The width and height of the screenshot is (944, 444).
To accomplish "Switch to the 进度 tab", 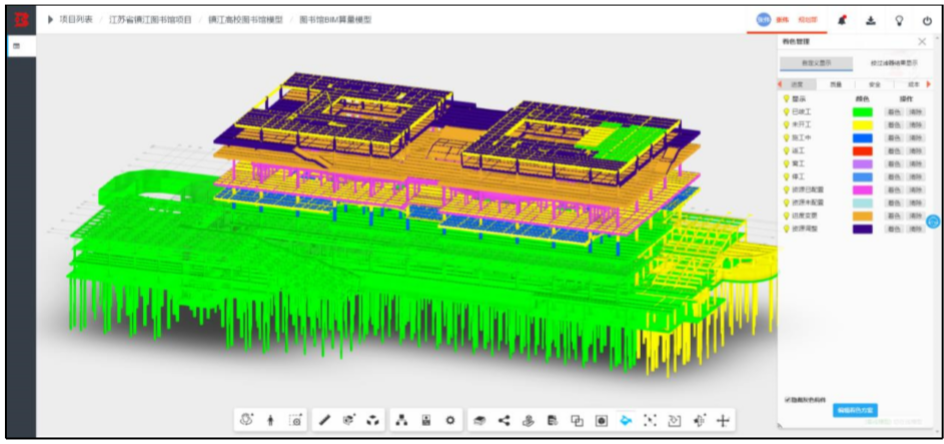I will coord(798,85).
